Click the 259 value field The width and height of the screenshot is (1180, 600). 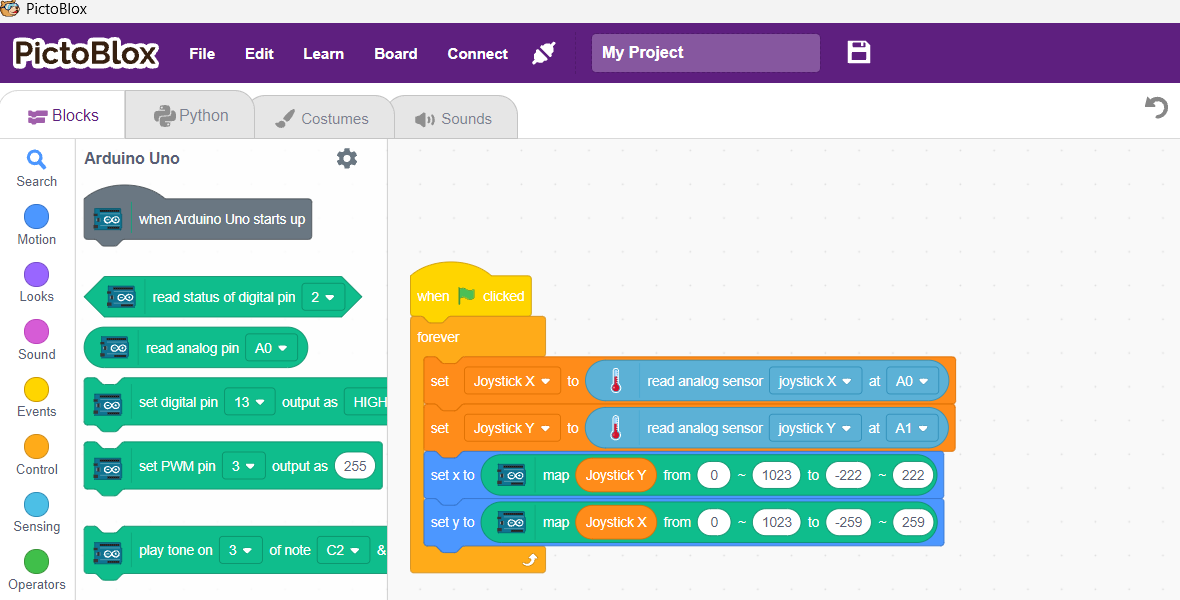pyautogui.click(x=913, y=522)
